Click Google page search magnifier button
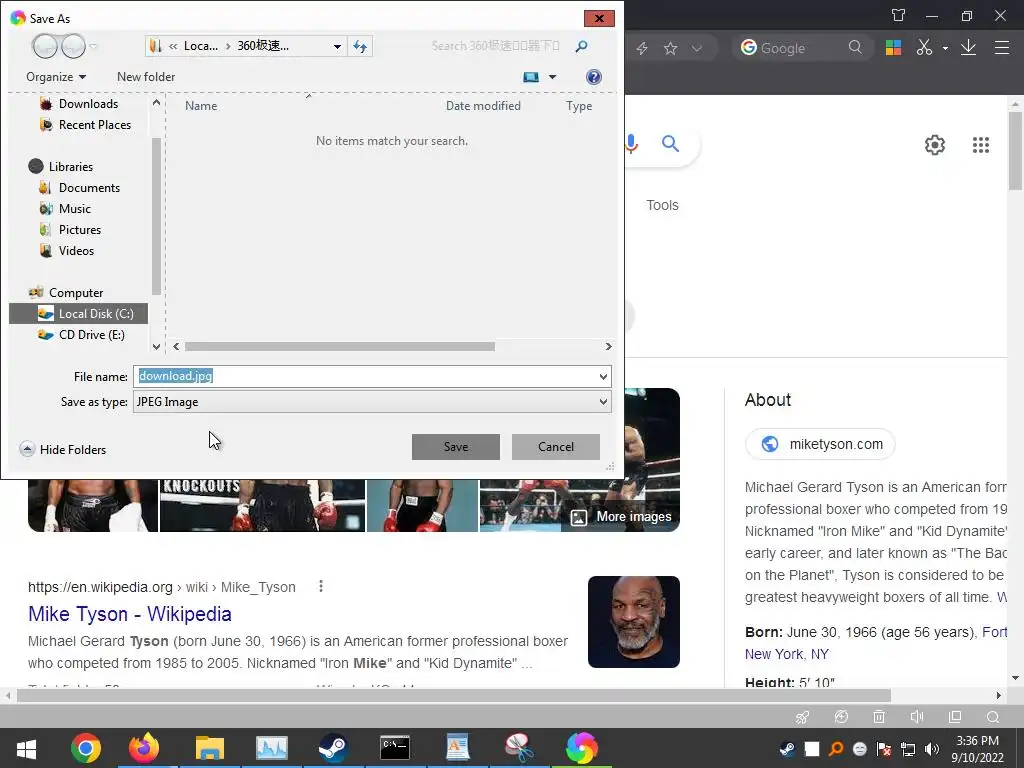The image size is (1024, 768). coord(670,144)
